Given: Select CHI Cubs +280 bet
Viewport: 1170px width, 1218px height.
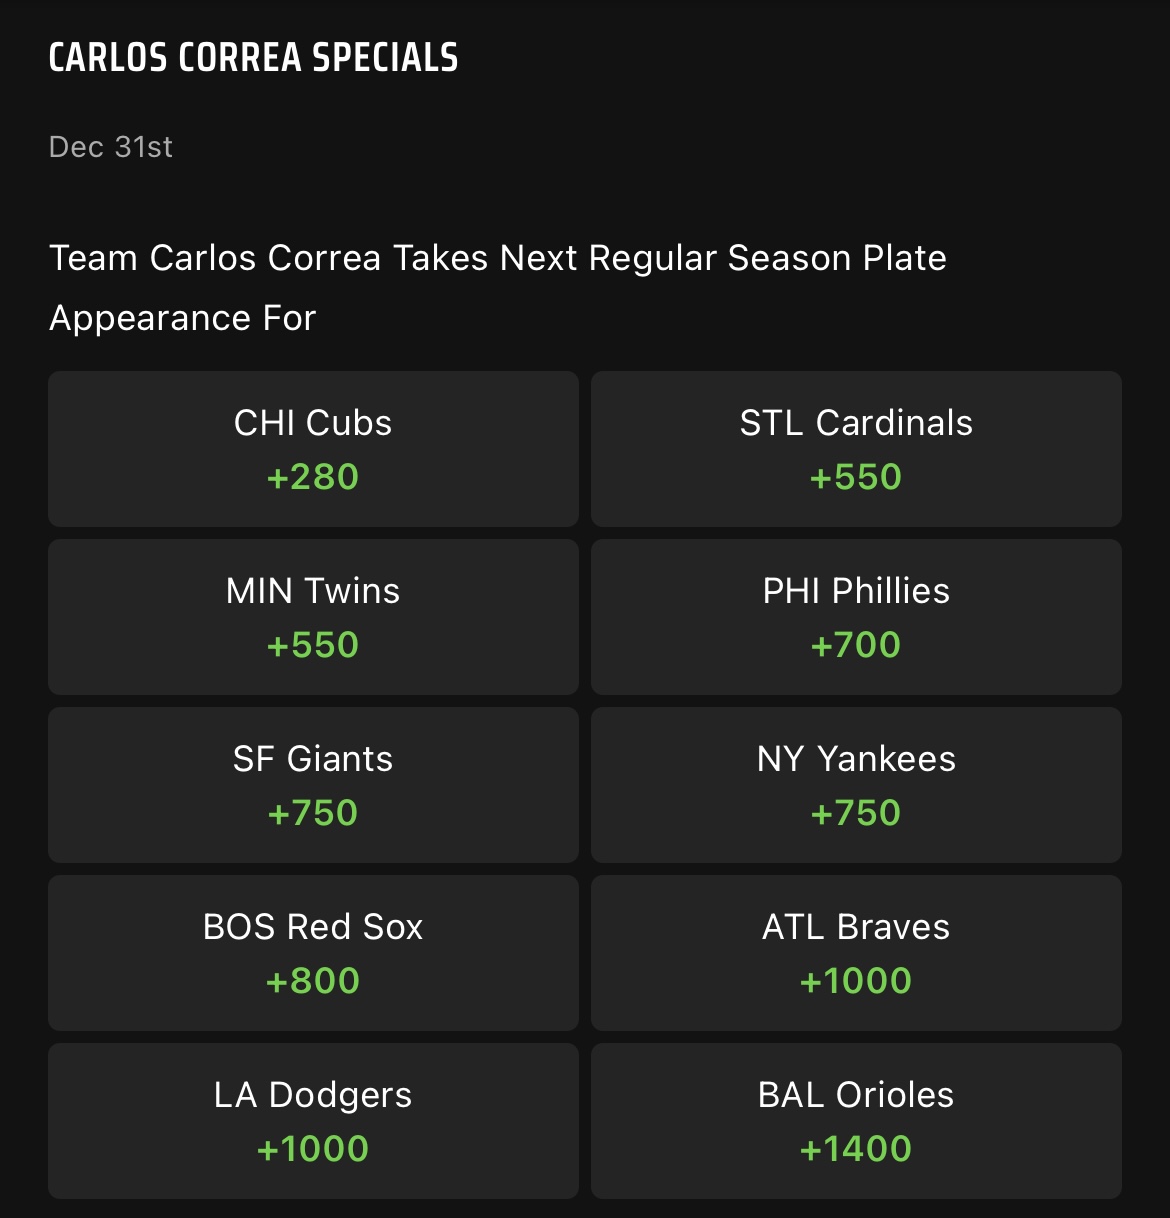Looking at the screenshot, I should pos(313,449).
